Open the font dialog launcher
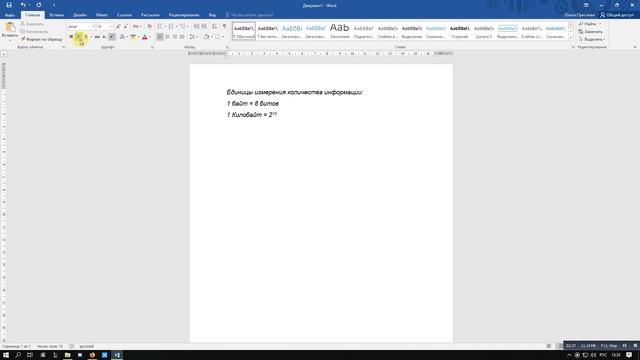Screen dimensions: 640x360 pyautogui.click(x=152, y=47)
